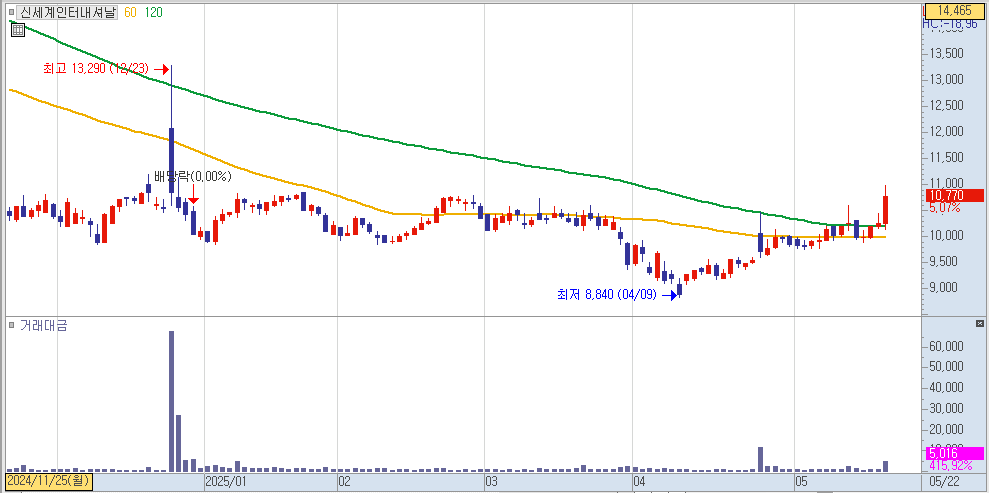Click the 2024/11/25(월) start date label

point(48,481)
